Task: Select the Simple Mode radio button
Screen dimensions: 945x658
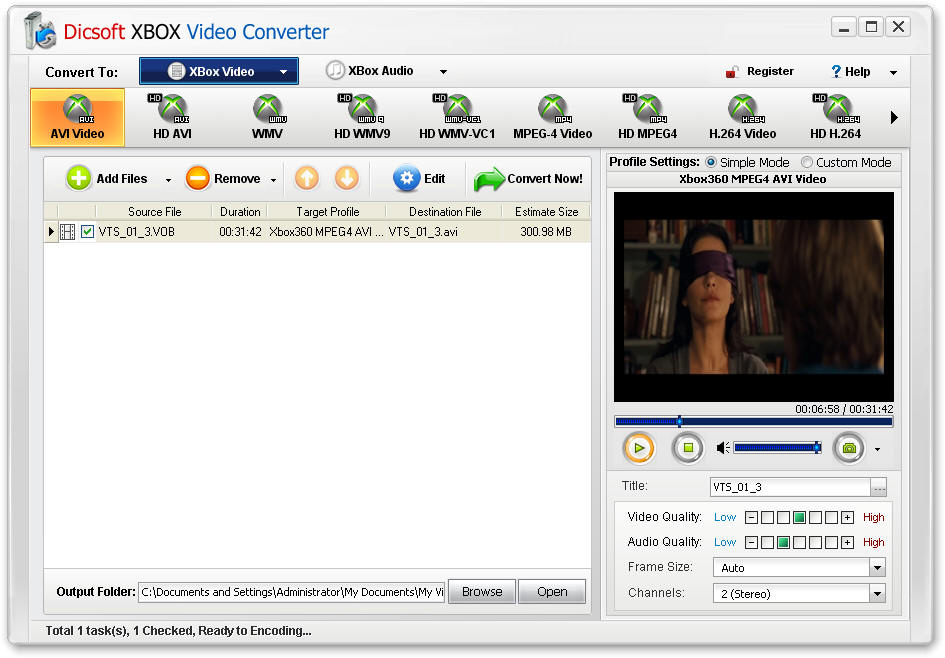Action: (x=711, y=162)
